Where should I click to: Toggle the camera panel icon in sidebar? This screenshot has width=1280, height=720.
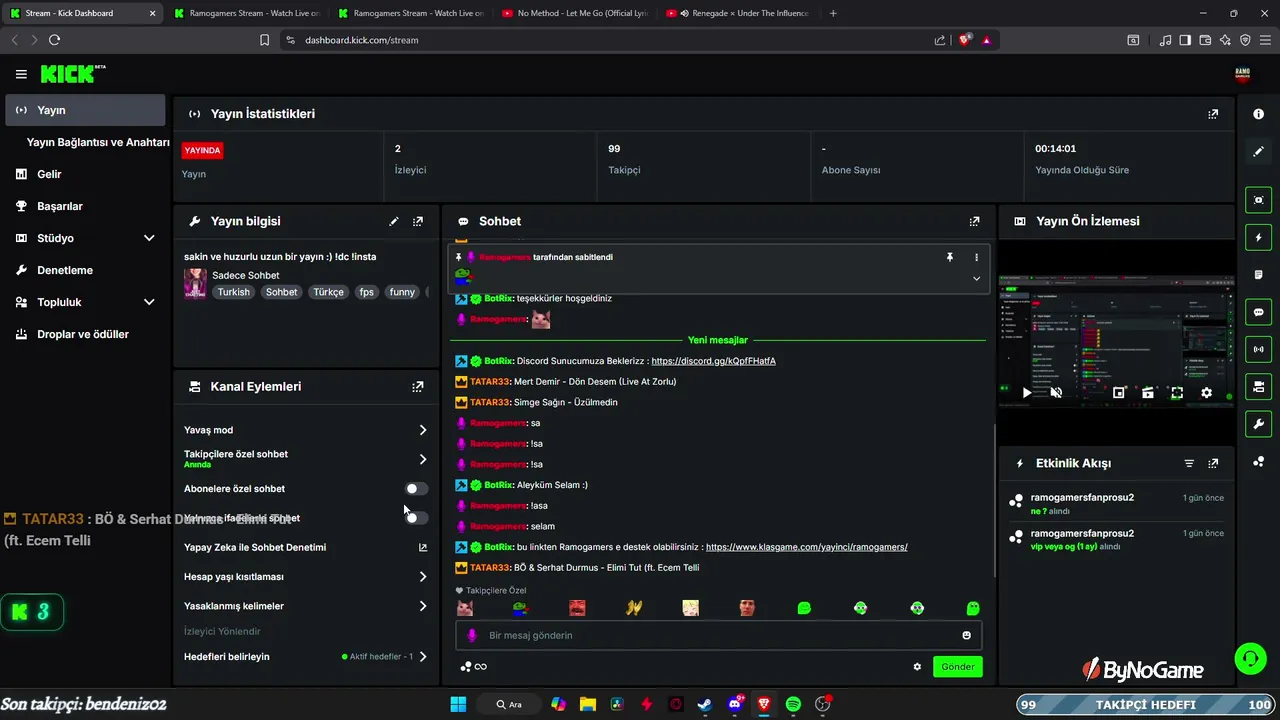(1259, 386)
